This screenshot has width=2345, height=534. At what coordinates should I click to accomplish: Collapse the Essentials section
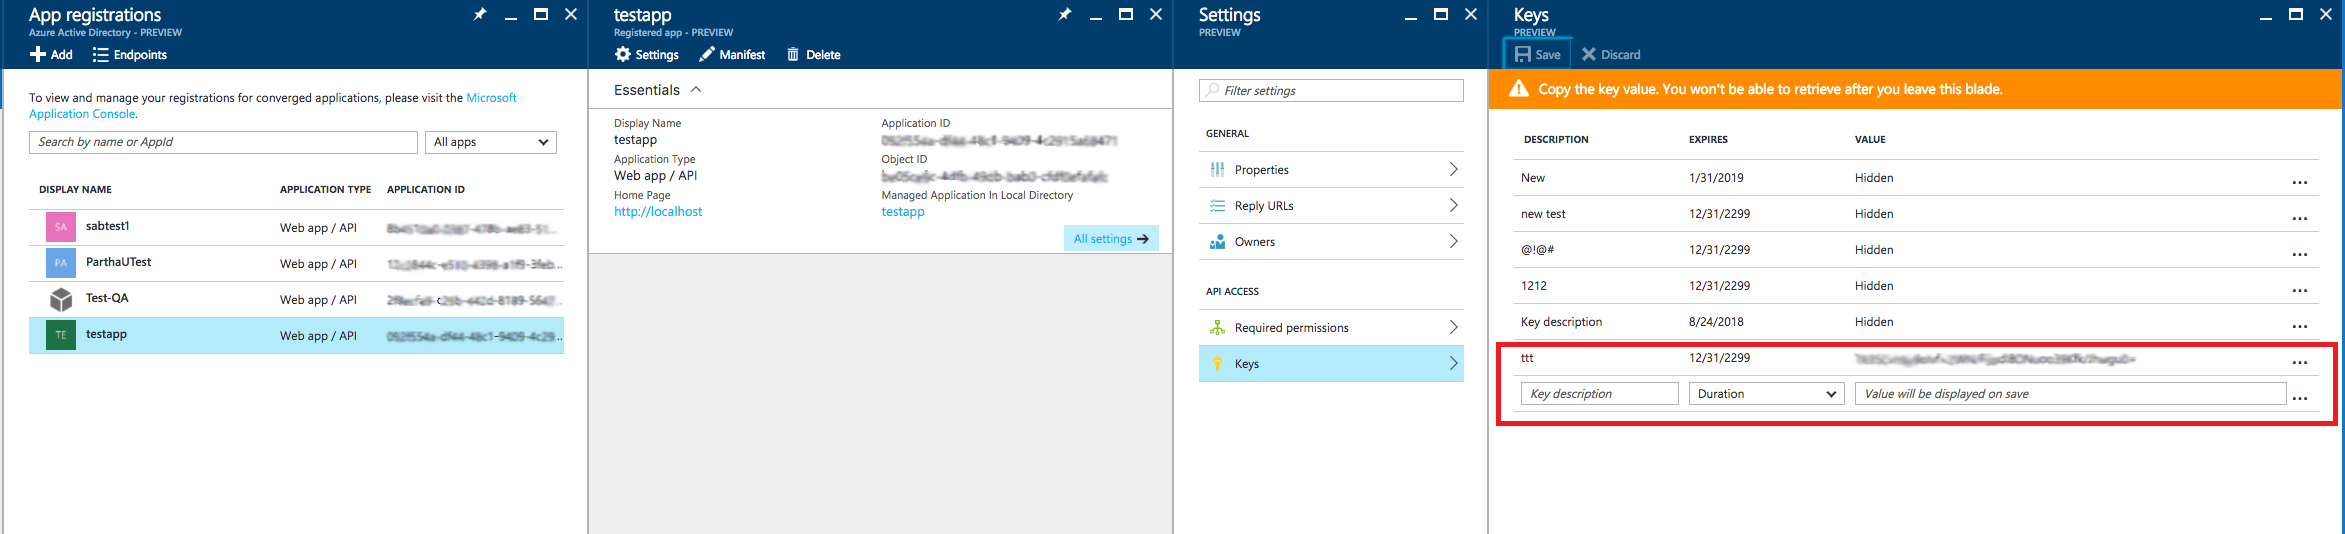697,90
